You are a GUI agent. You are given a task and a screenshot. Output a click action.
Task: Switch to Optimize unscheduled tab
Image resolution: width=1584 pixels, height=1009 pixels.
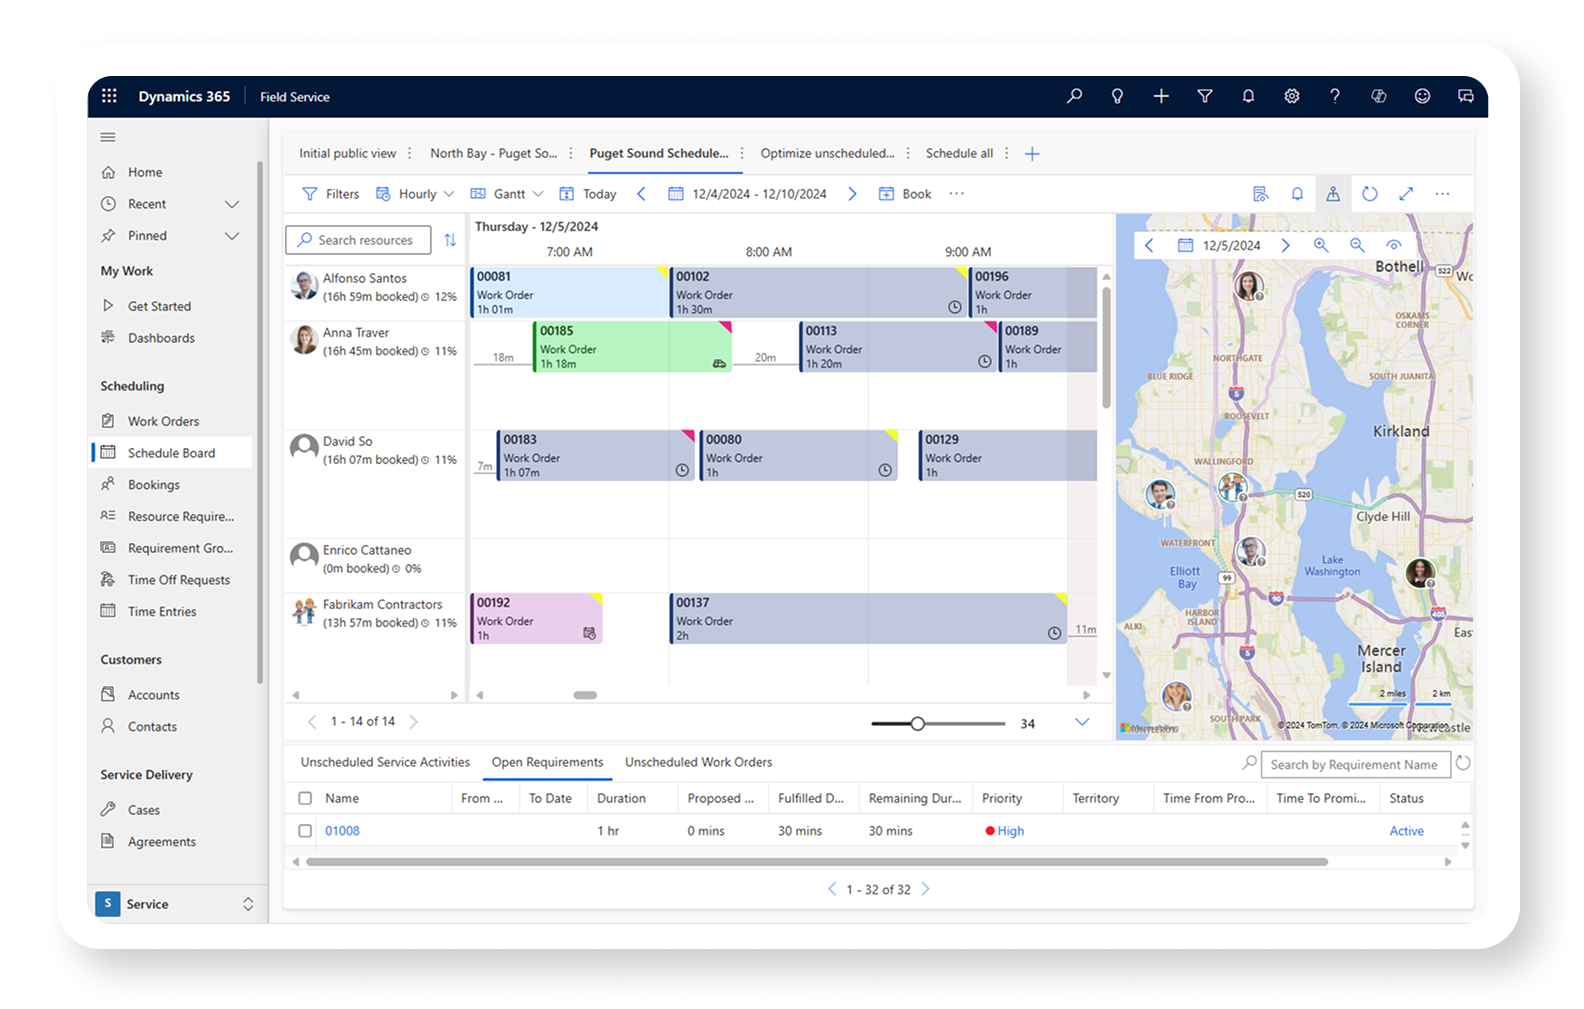tap(827, 153)
